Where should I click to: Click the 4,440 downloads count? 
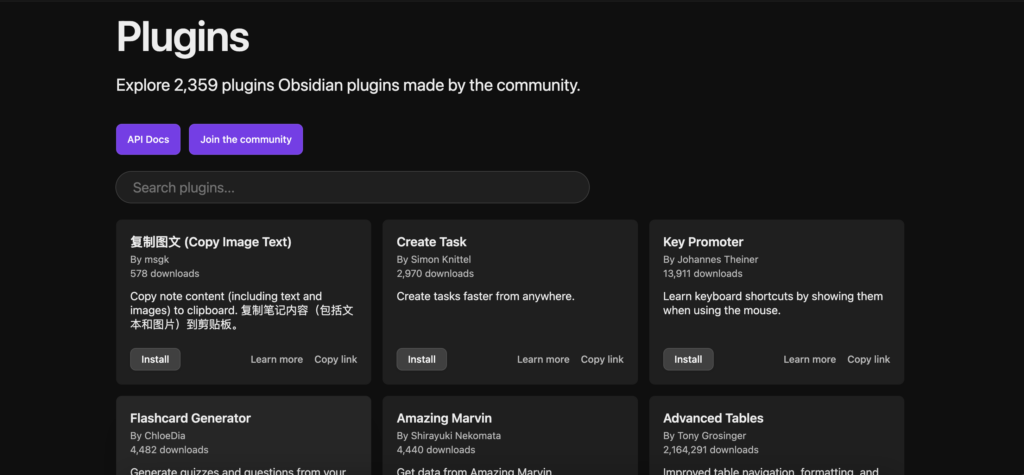[x=436, y=450]
